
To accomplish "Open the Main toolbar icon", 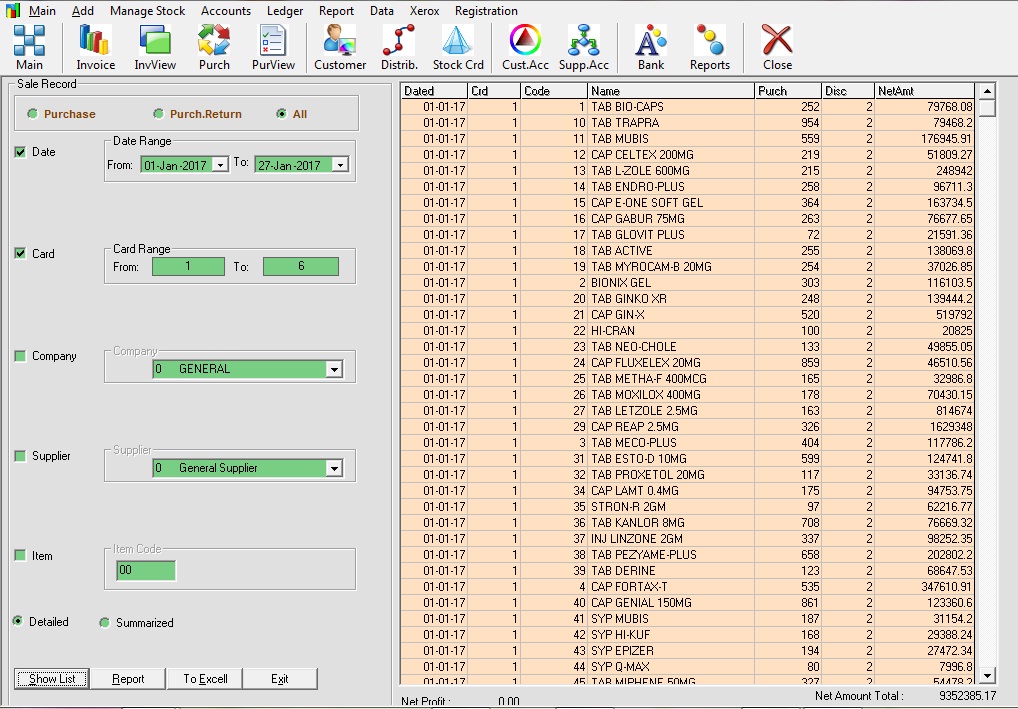I will click(x=29, y=47).
